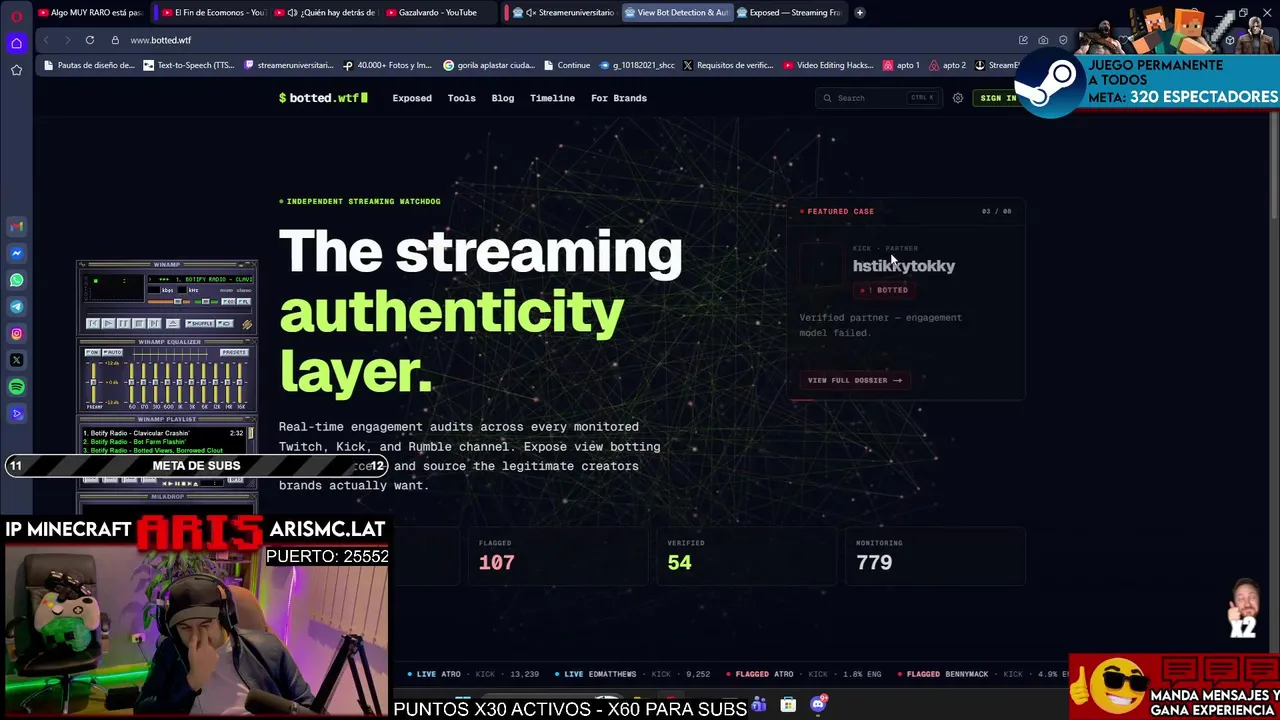The image size is (1280, 720).
Task: Select playlist track Clavicular Crashin'
Action: 163,433
